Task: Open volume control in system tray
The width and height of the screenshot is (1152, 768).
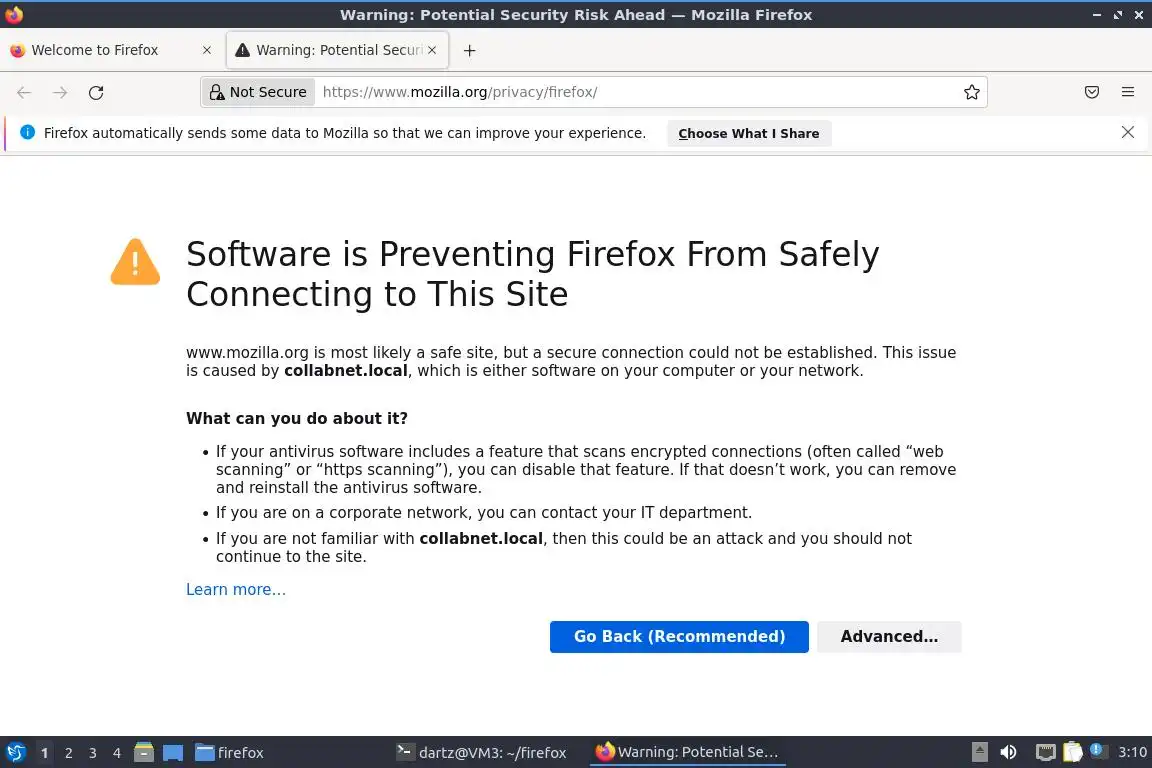Action: tap(1008, 752)
